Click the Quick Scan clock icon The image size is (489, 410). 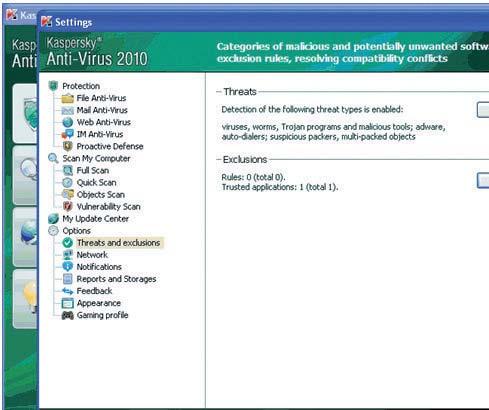tap(67, 182)
